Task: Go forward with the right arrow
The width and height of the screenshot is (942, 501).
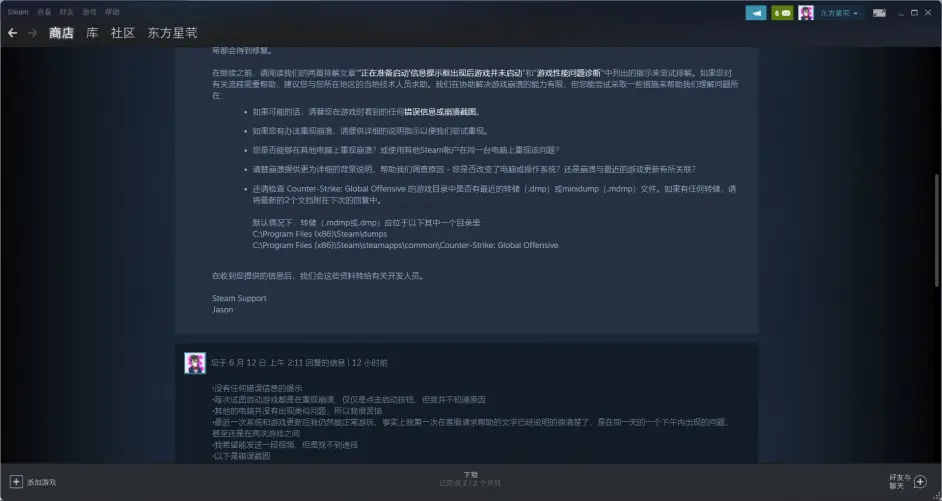Action: click(32, 33)
